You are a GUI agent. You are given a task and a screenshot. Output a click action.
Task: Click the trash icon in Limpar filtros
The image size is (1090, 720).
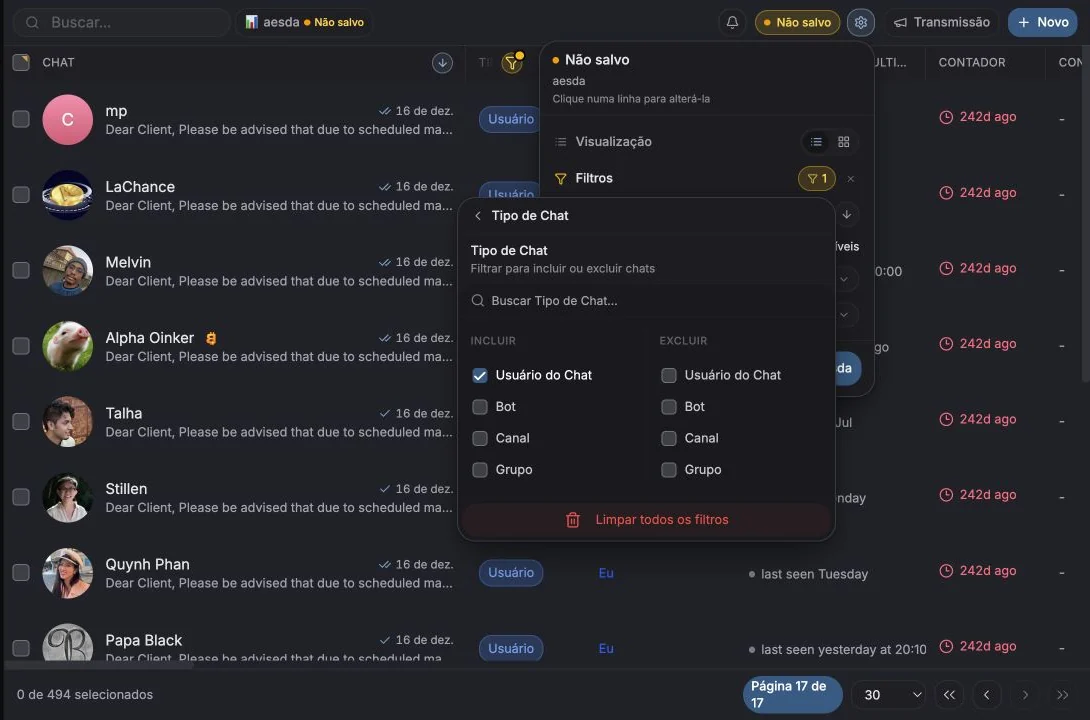click(x=573, y=520)
